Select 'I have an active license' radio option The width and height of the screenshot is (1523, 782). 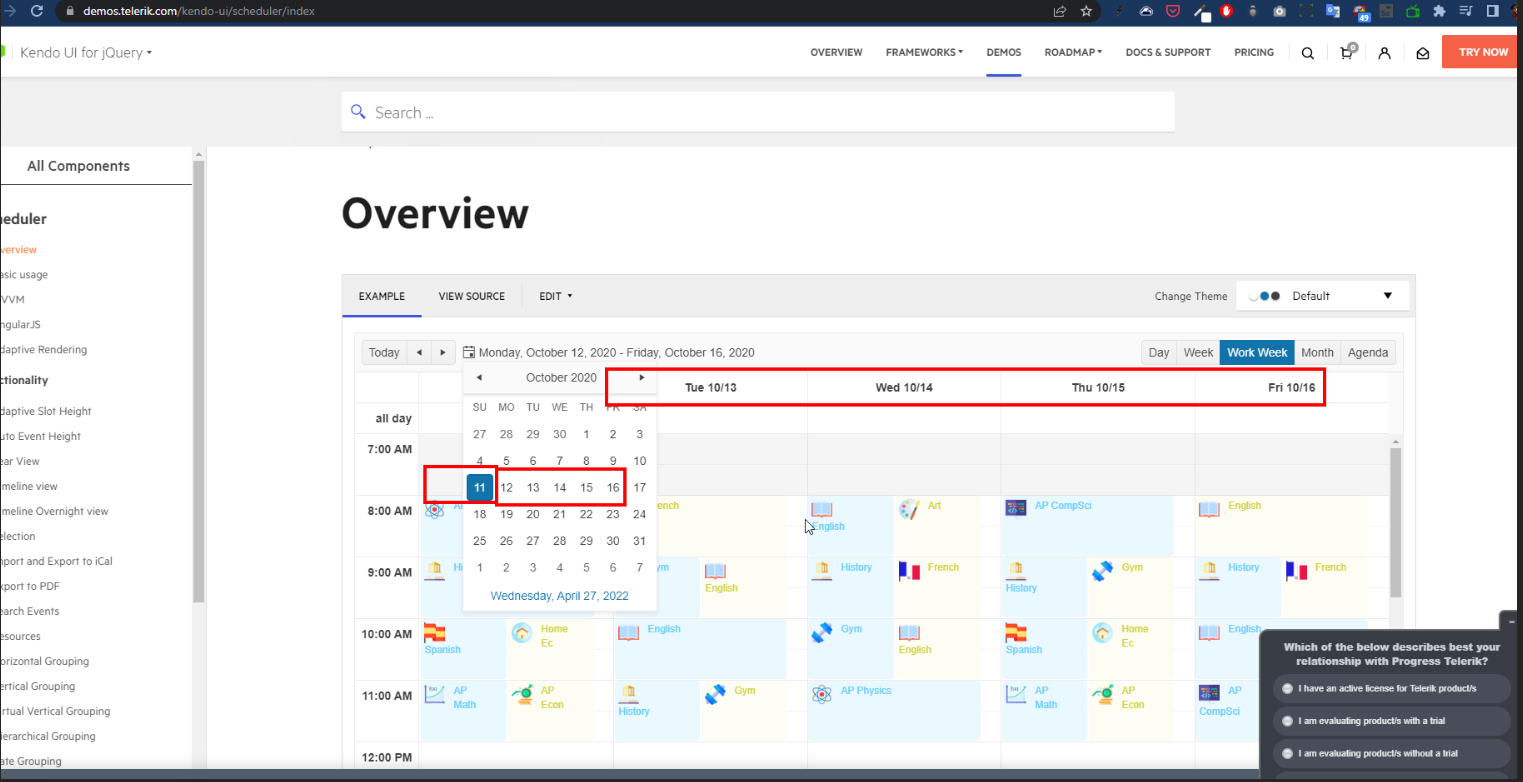click(1287, 688)
